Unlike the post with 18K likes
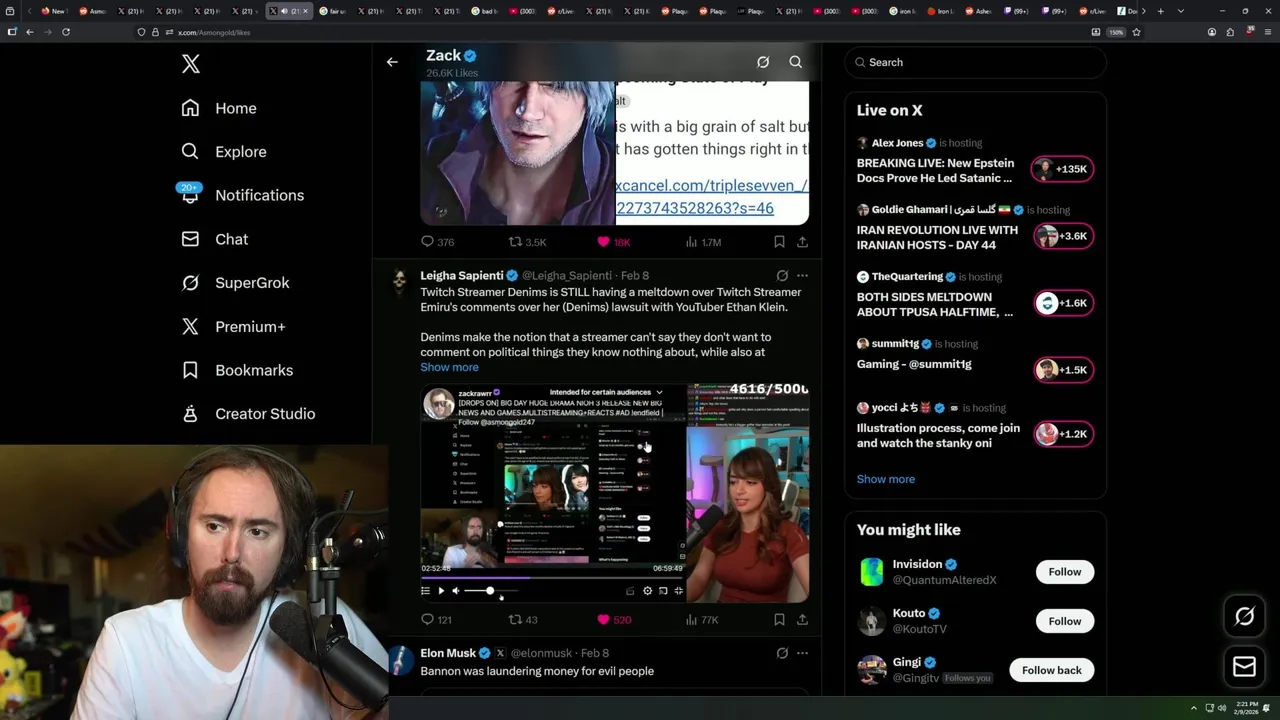 coord(613,242)
